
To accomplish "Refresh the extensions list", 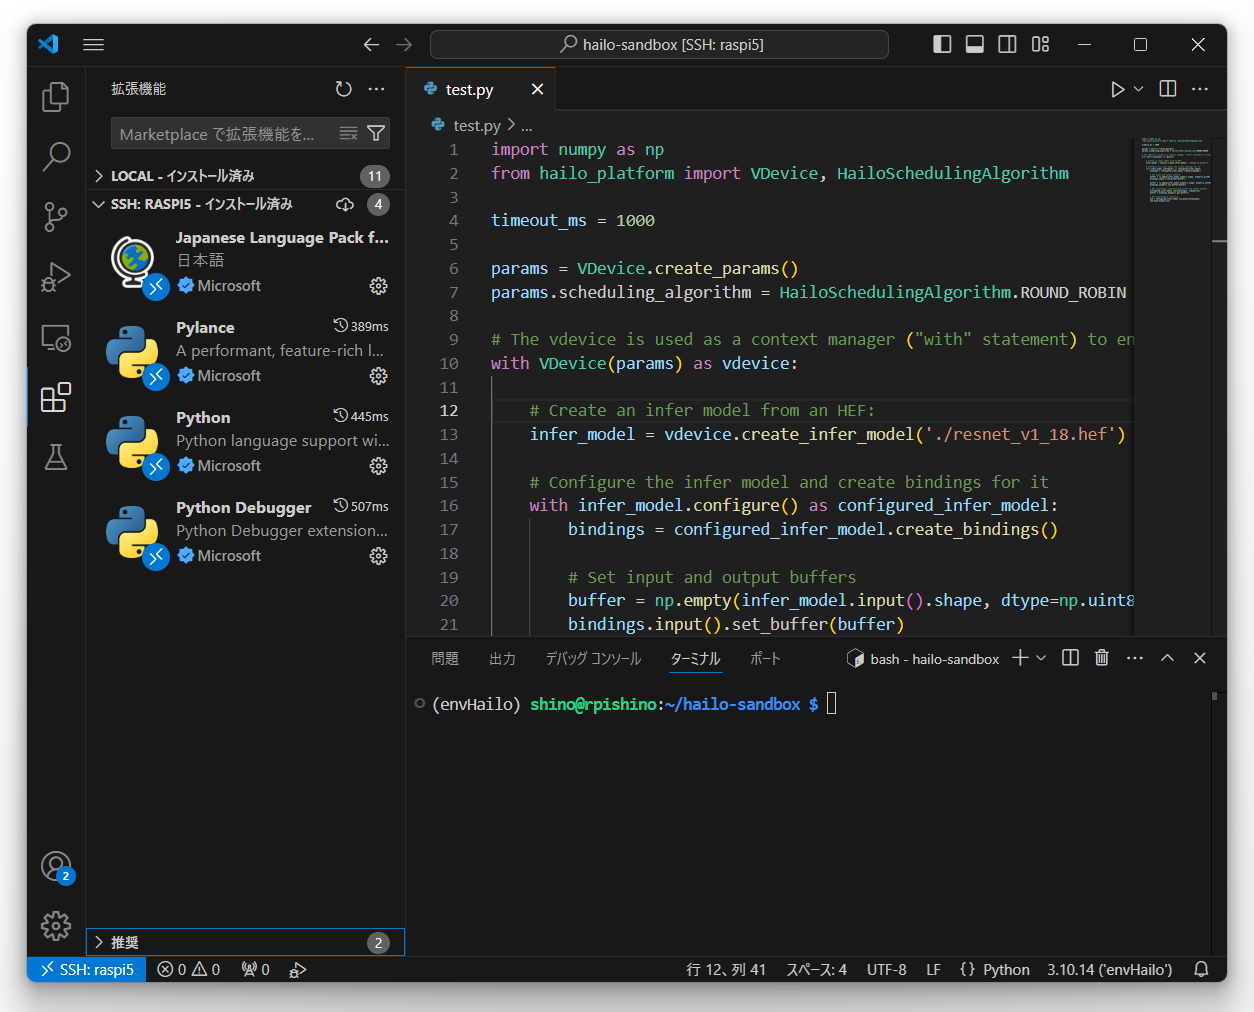I will pos(344,89).
